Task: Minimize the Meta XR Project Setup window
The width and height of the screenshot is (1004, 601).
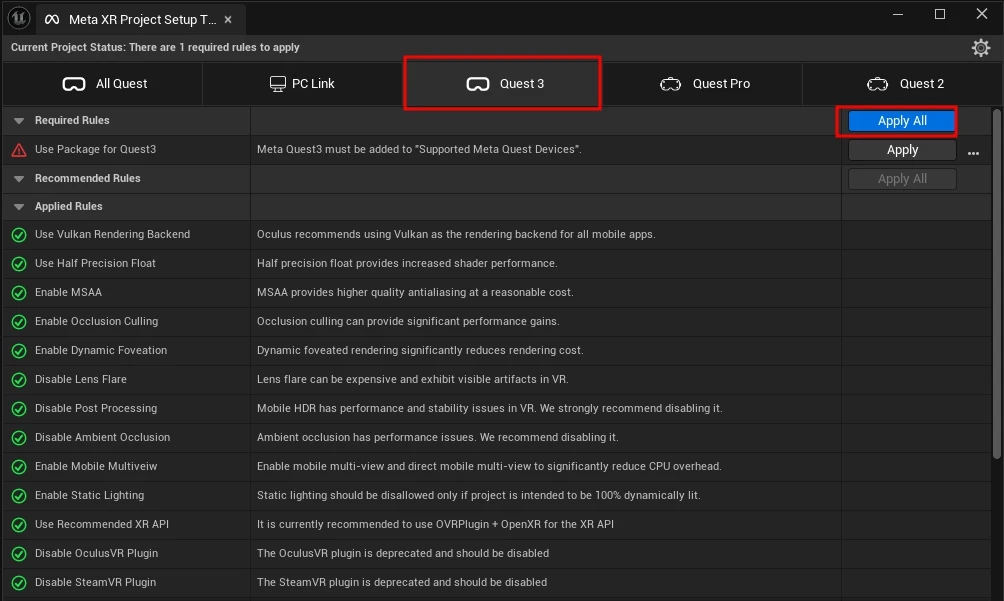Action: tap(898, 14)
